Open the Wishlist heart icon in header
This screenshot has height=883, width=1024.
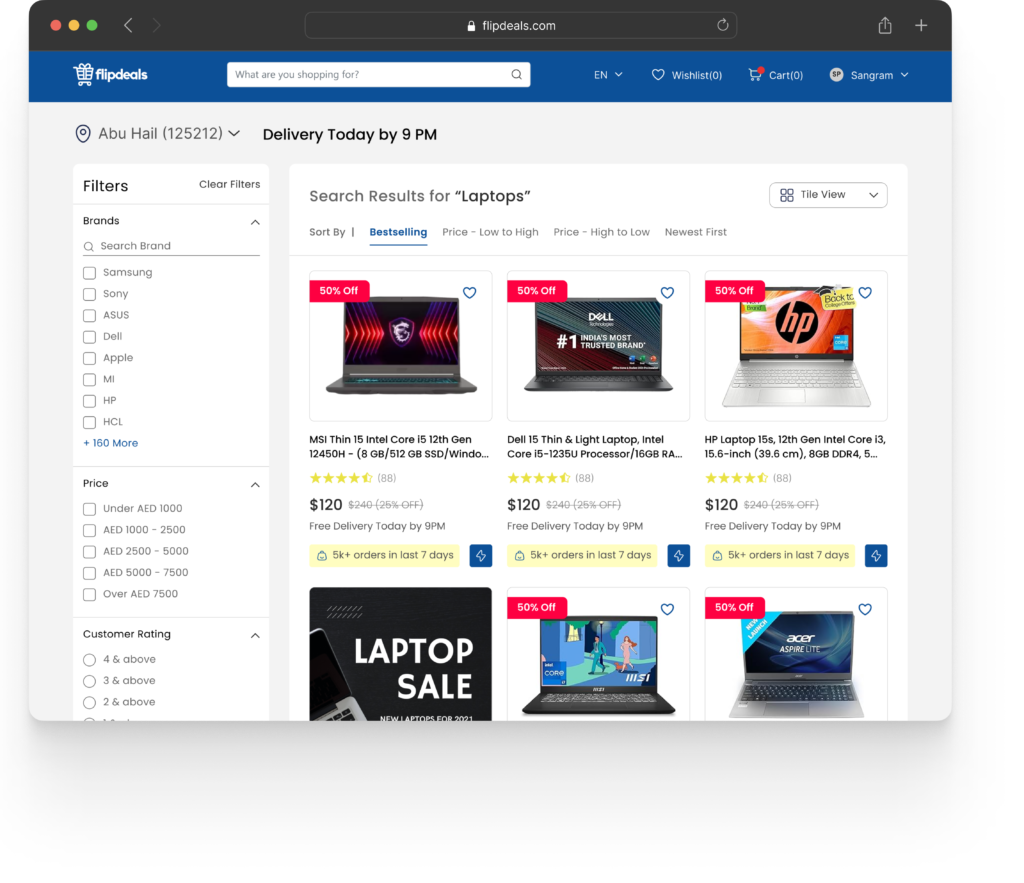(x=658, y=75)
